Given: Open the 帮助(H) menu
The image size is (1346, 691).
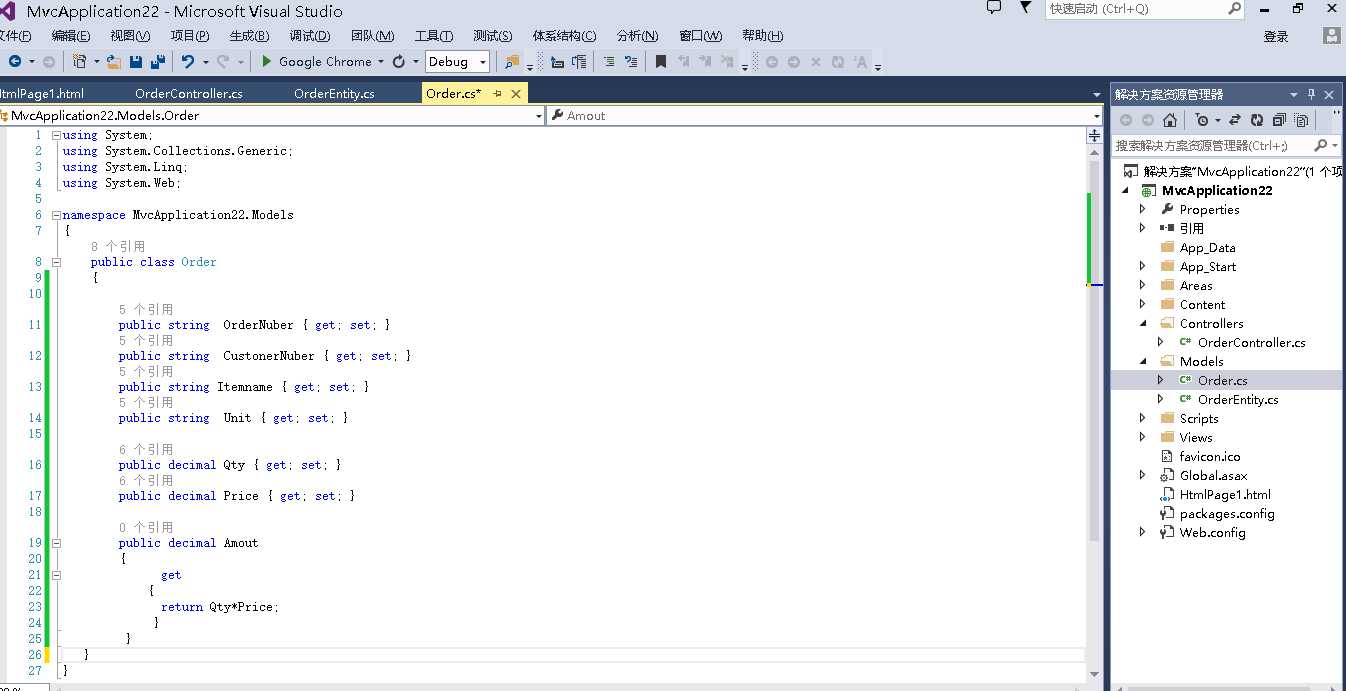Looking at the screenshot, I should (763, 36).
